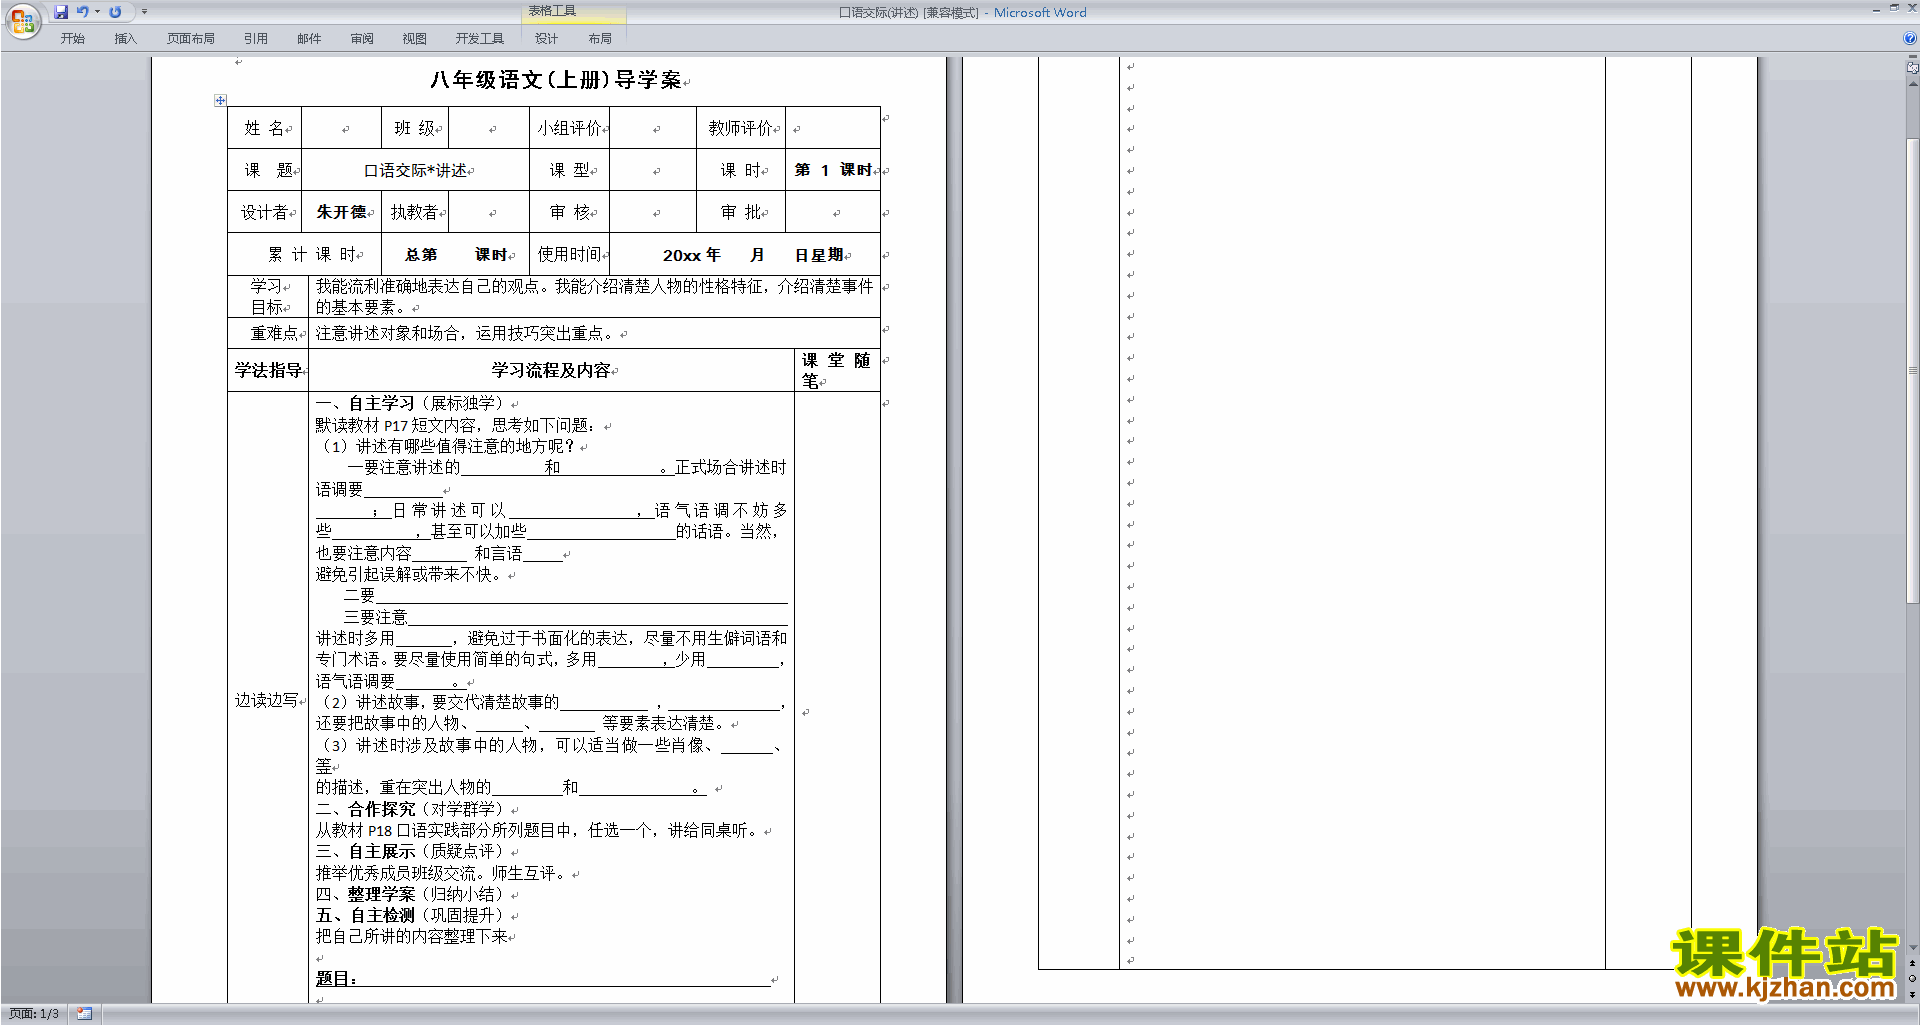Image resolution: width=1920 pixels, height=1025 pixels.
Task: Redo or repeat the last action
Action: (115, 12)
